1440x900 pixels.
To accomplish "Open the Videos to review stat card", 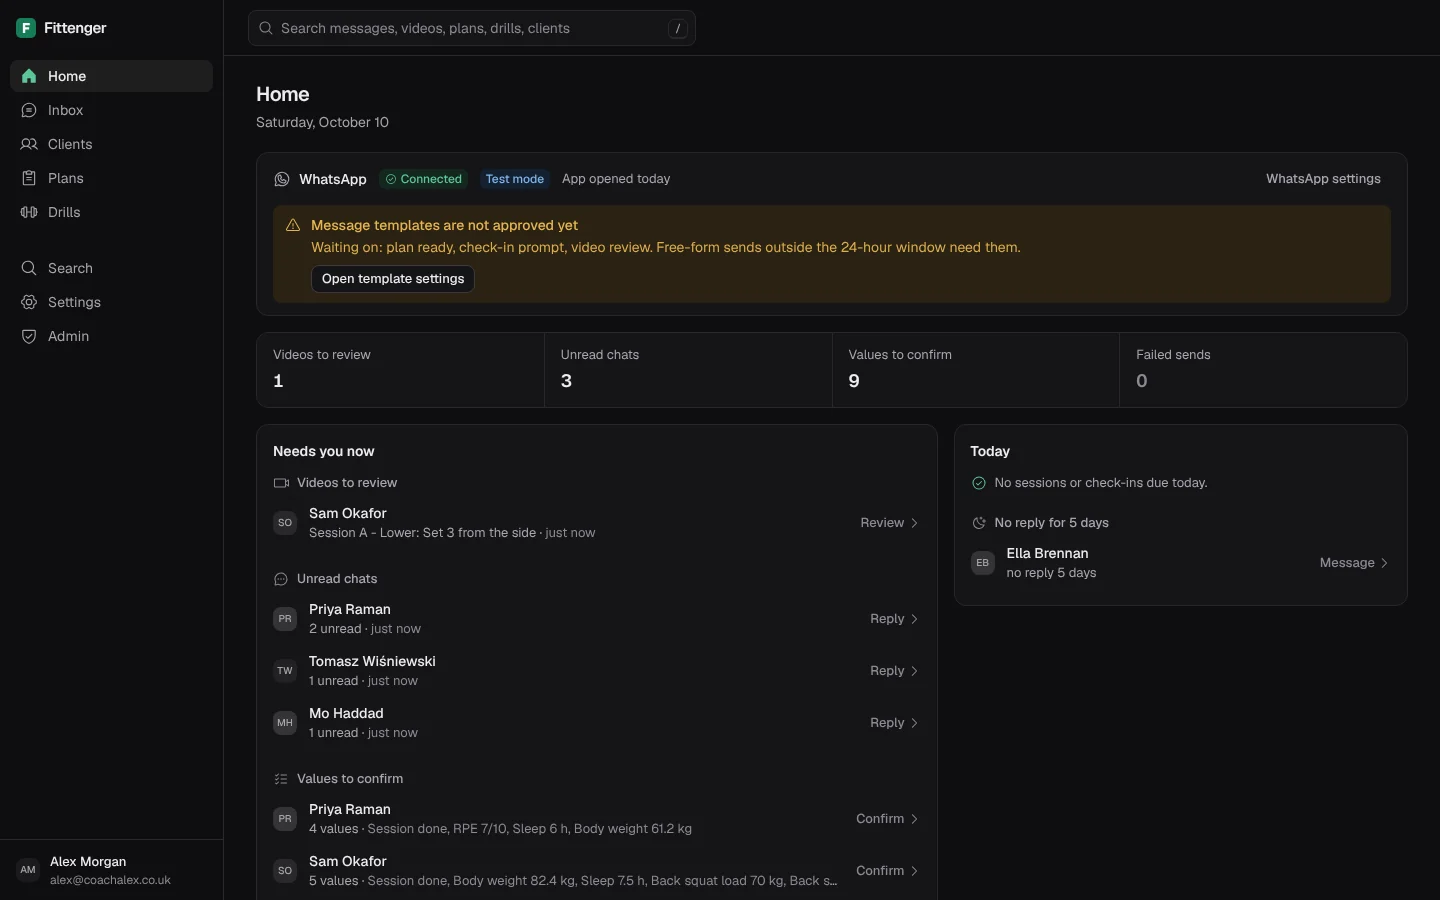I will tap(400, 370).
